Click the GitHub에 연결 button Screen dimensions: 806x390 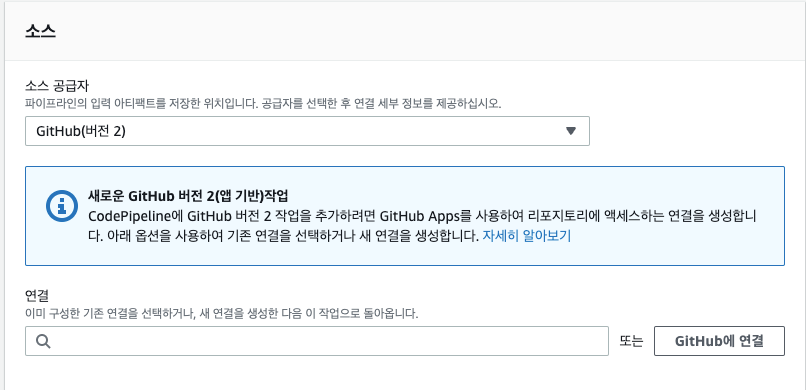[719, 341]
